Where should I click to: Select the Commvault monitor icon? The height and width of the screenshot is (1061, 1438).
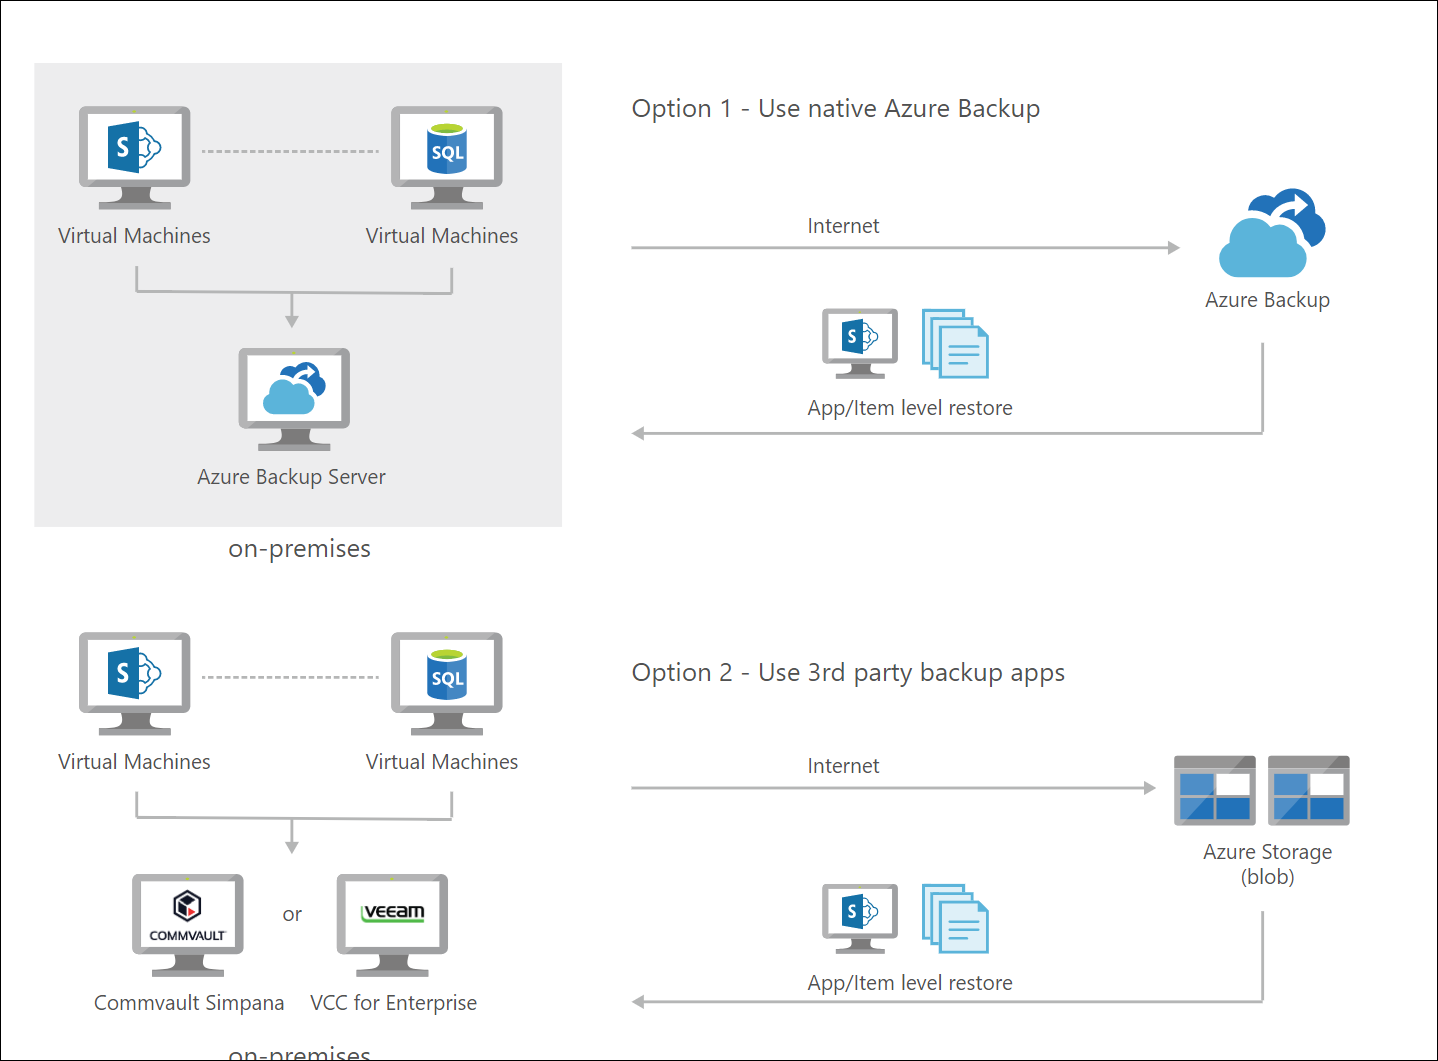point(188,925)
